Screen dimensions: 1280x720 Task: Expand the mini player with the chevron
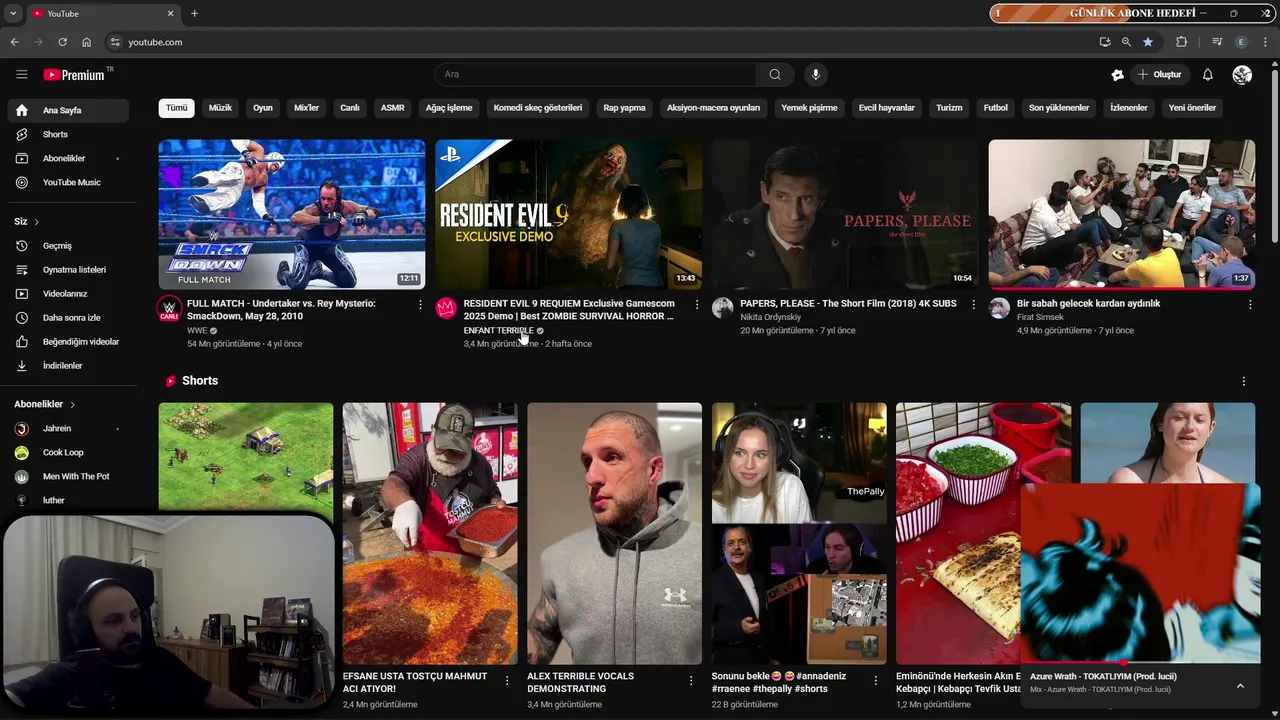click(1240, 685)
